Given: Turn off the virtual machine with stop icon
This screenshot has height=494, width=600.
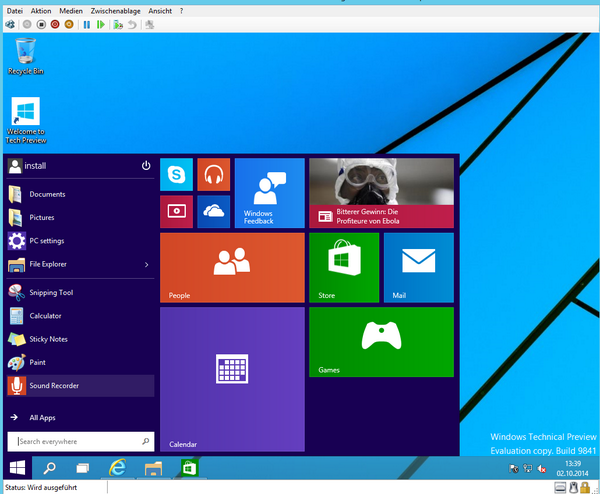Looking at the screenshot, I should click(x=41, y=24).
